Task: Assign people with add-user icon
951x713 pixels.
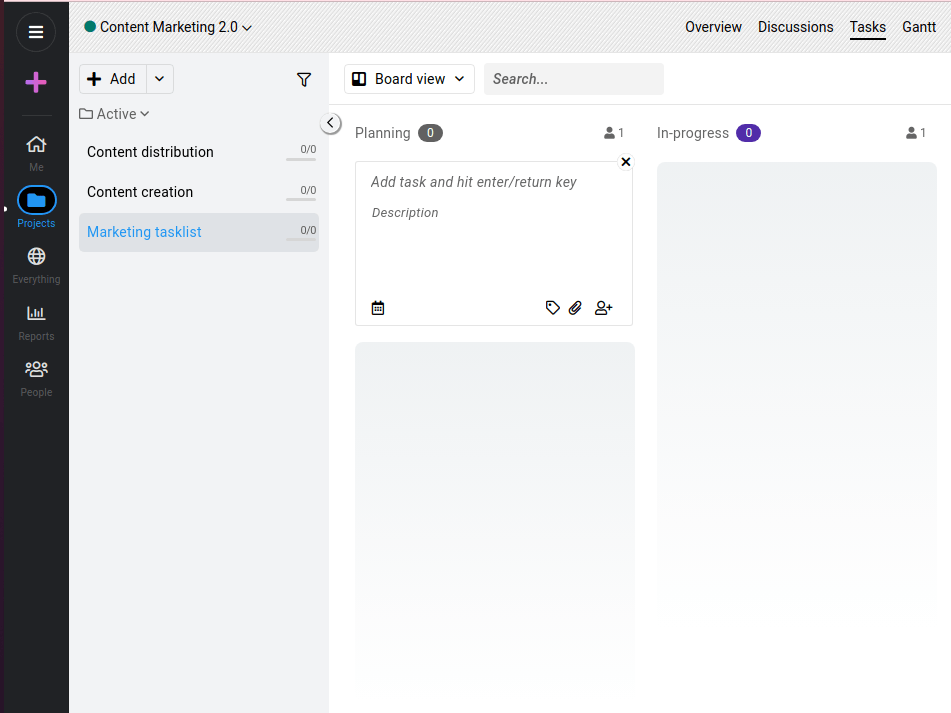Action: [603, 308]
